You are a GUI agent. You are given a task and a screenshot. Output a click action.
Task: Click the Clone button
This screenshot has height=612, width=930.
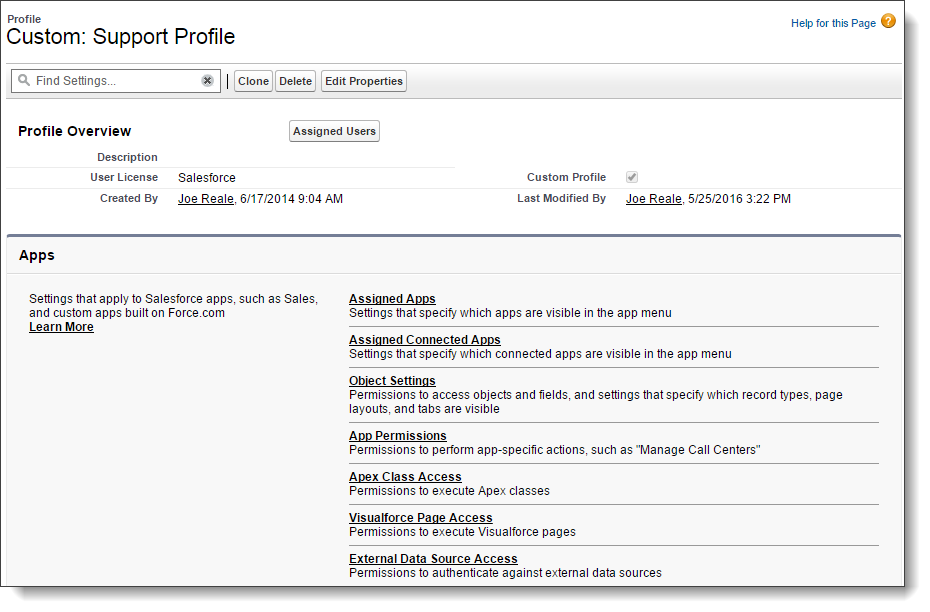point(253,81)
